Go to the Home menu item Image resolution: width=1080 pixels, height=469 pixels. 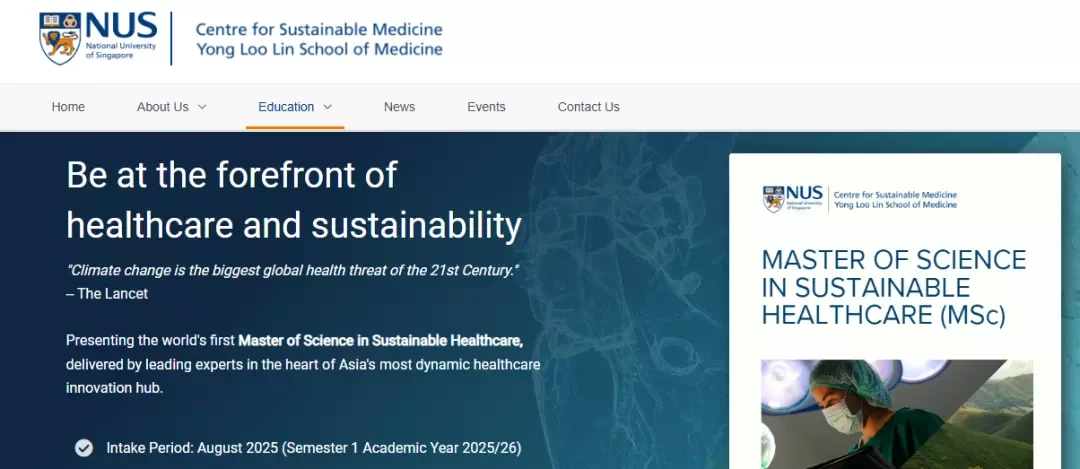click(x=68, y=107)
